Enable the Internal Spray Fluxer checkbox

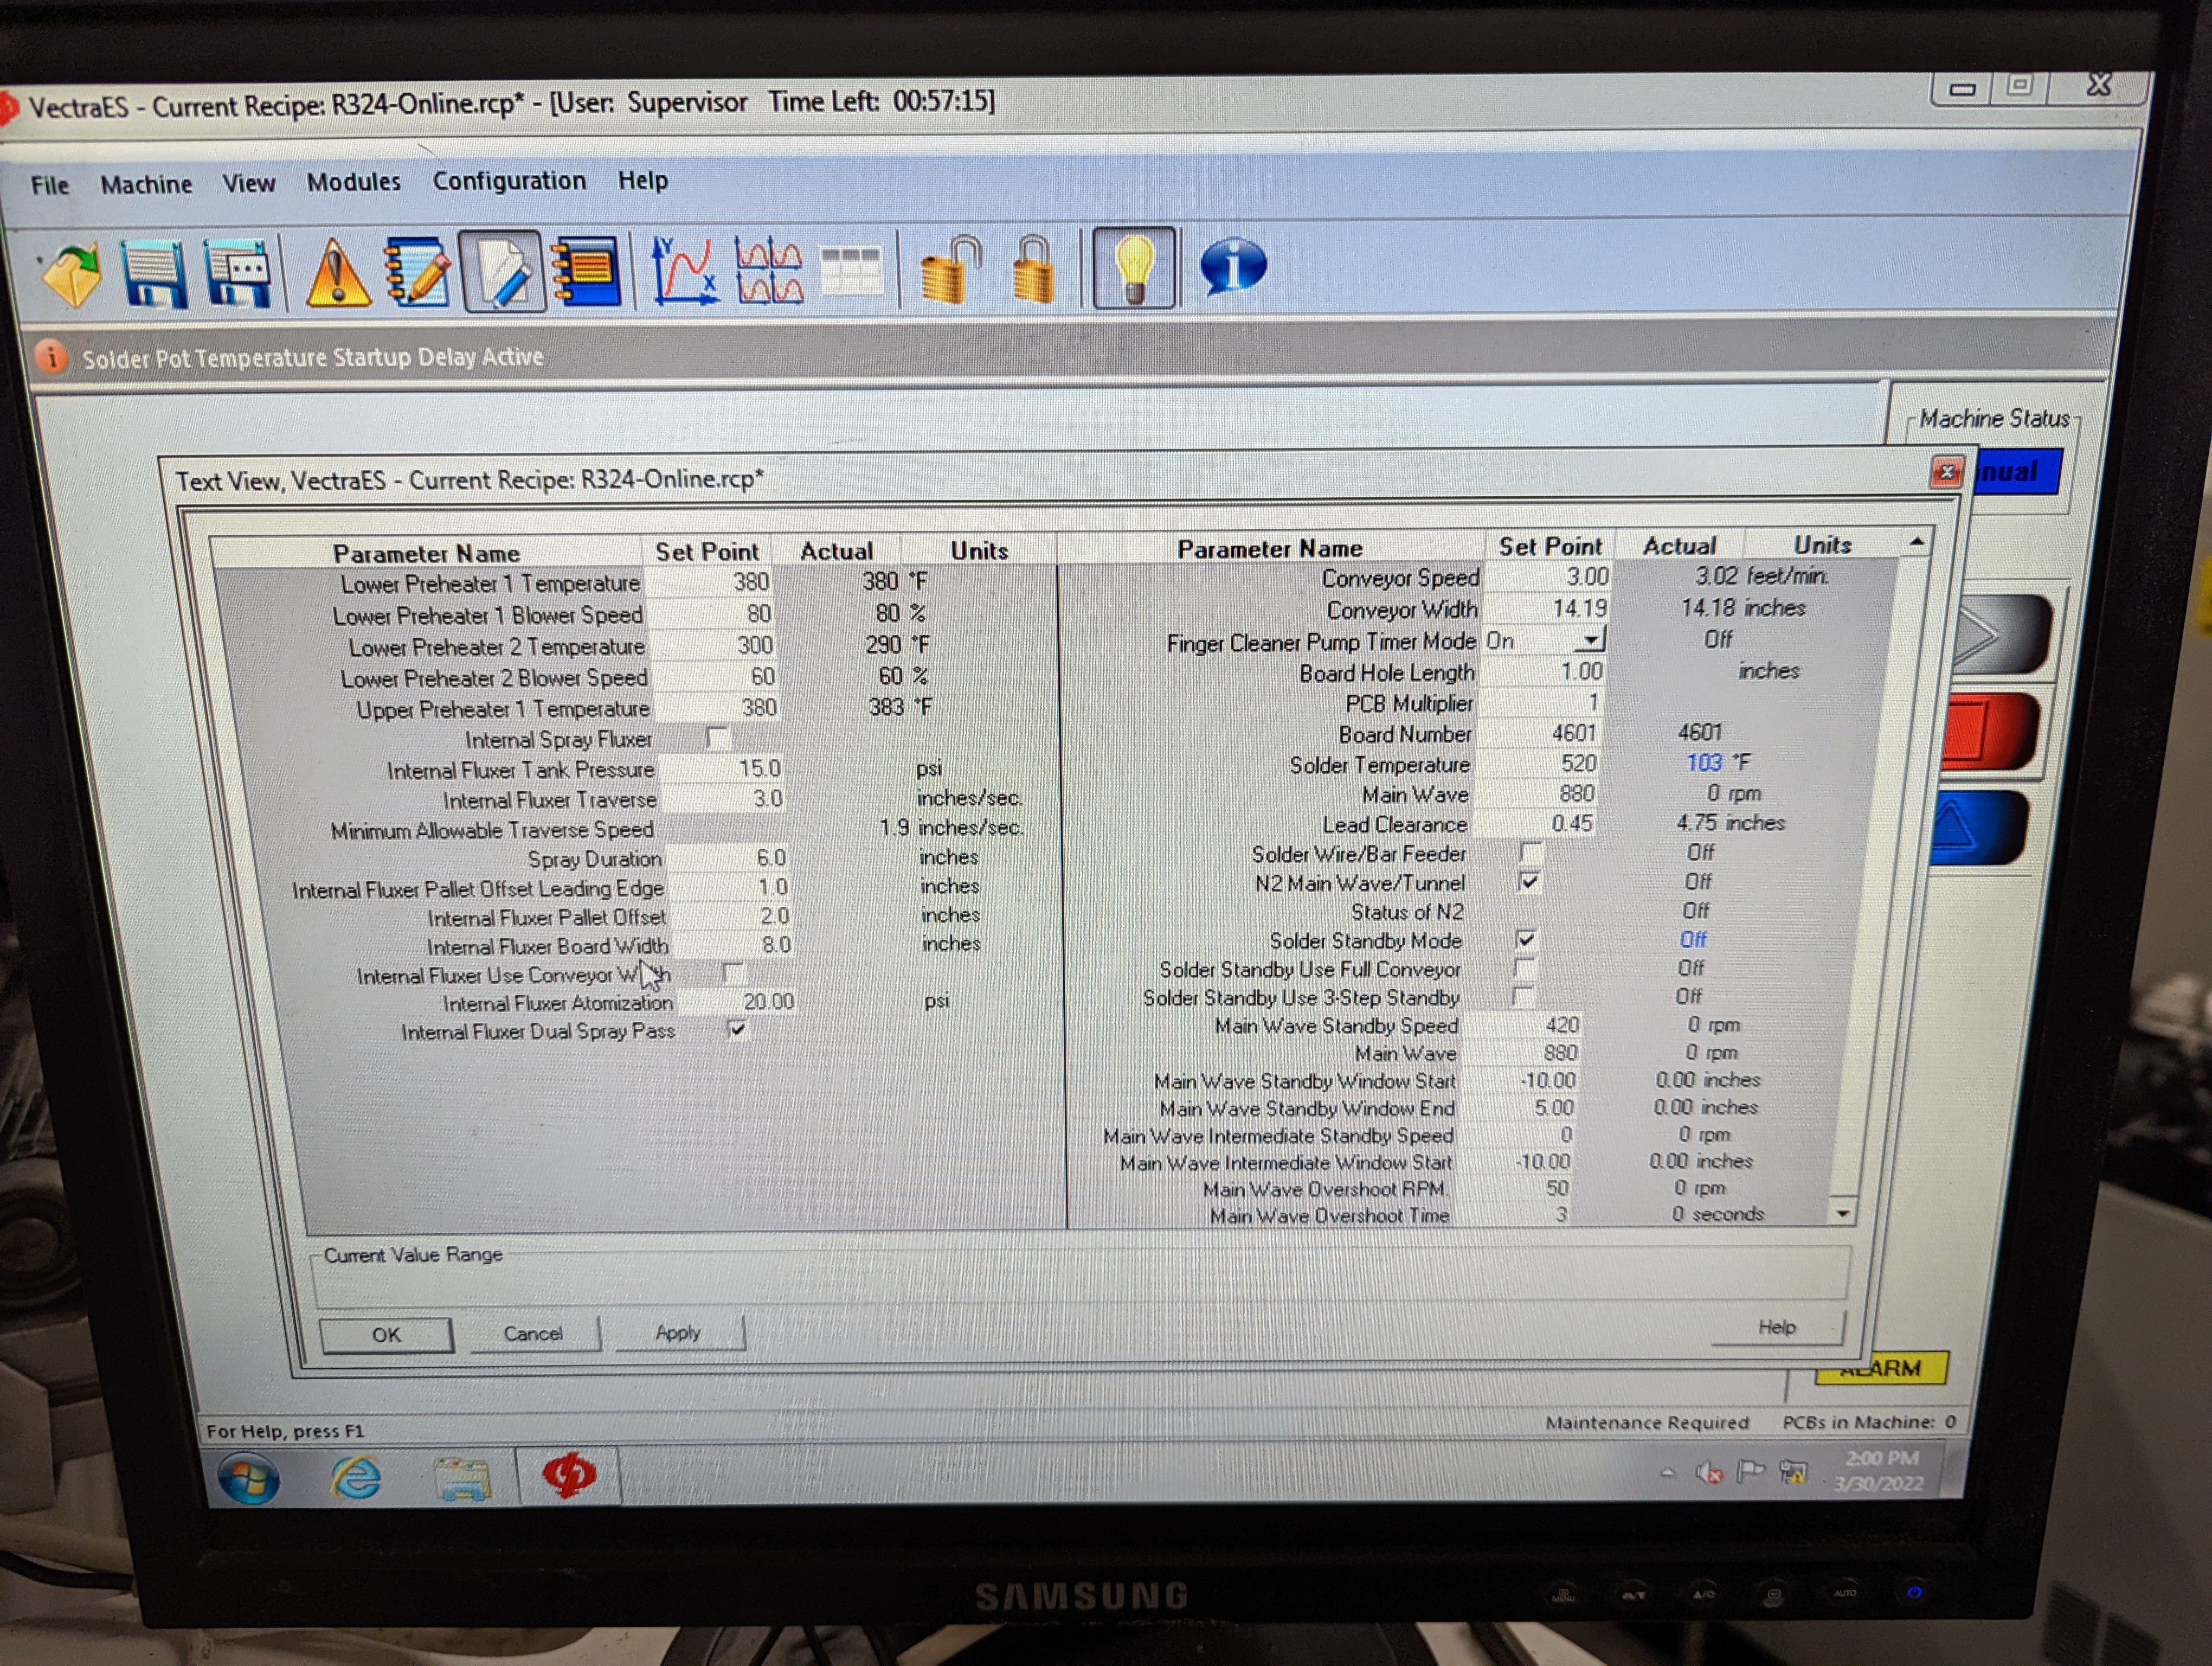(x=718, y=739)
